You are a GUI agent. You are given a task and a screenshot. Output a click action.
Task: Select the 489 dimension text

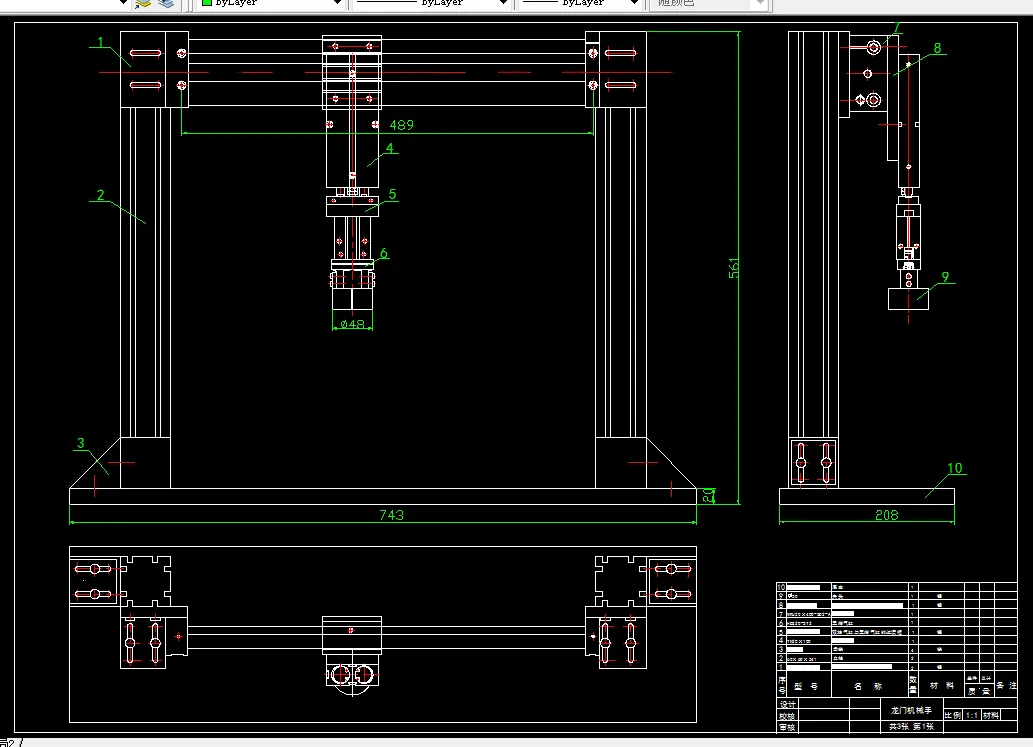[x=401, y=125]
